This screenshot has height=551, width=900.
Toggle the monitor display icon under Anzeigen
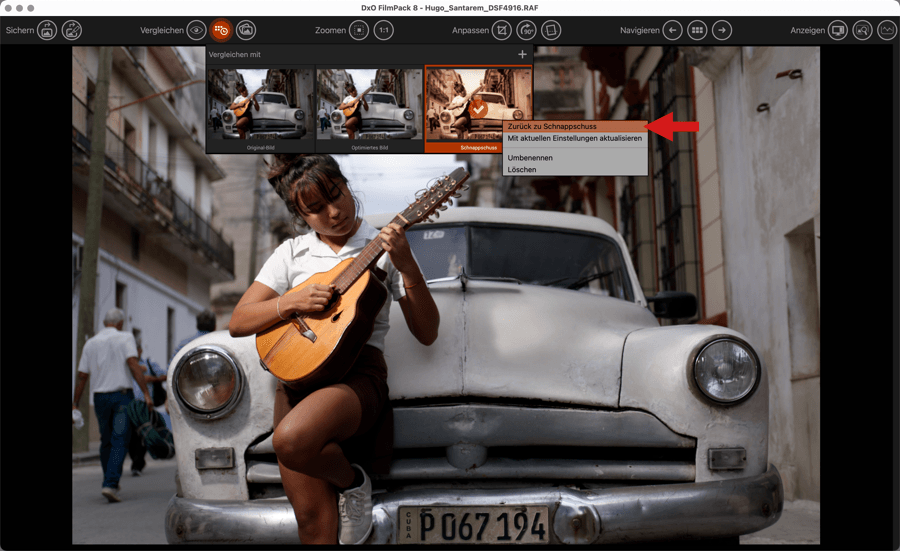click(837, 30)
